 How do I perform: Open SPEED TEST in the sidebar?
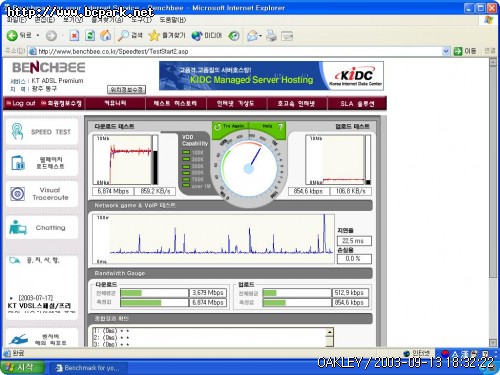tap(42, 131)
